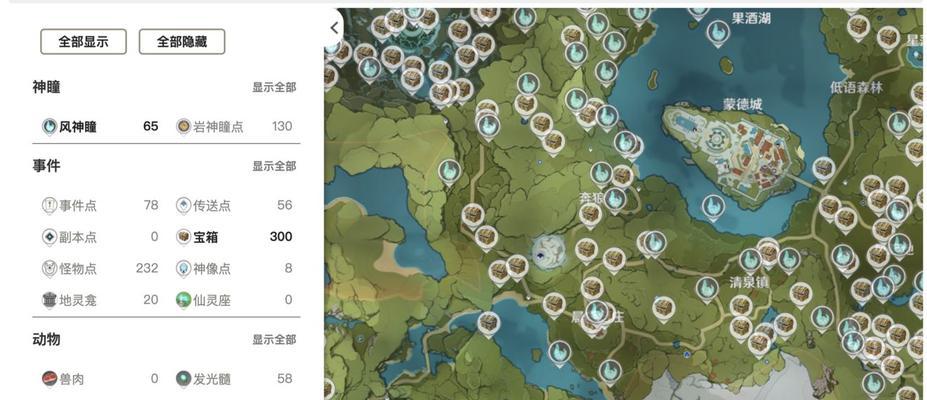The height and width of the screenshot is (400, 927).
Task: Click the 仙灵座 fairy icon
Action: click(184, 300)
